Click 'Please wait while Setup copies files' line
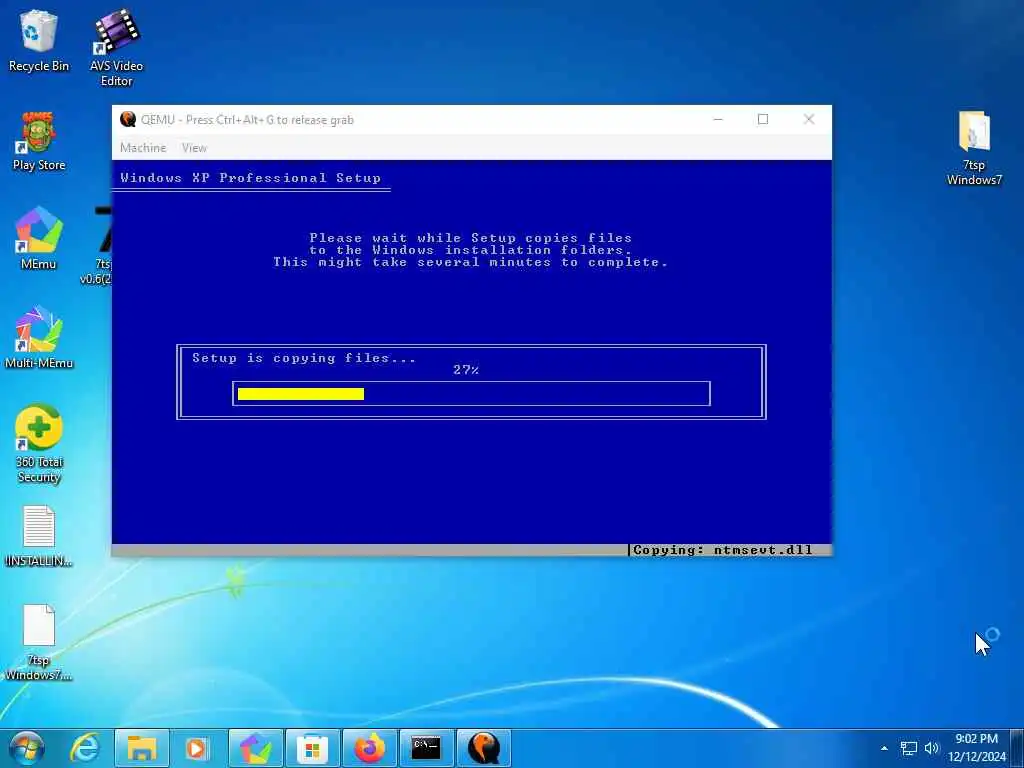 (x=470, y=238)
